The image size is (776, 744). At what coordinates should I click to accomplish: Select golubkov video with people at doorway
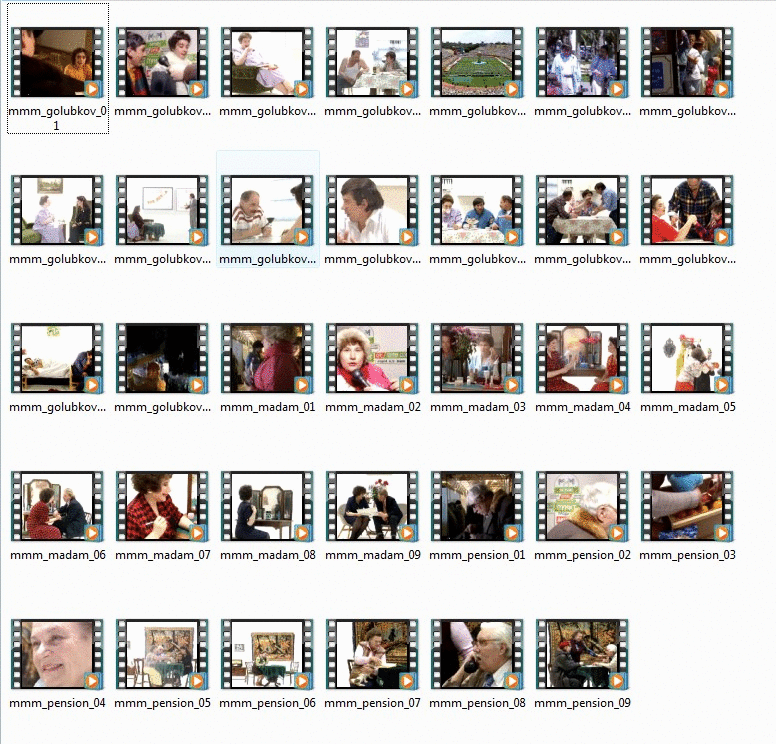(x=687, y=62)
